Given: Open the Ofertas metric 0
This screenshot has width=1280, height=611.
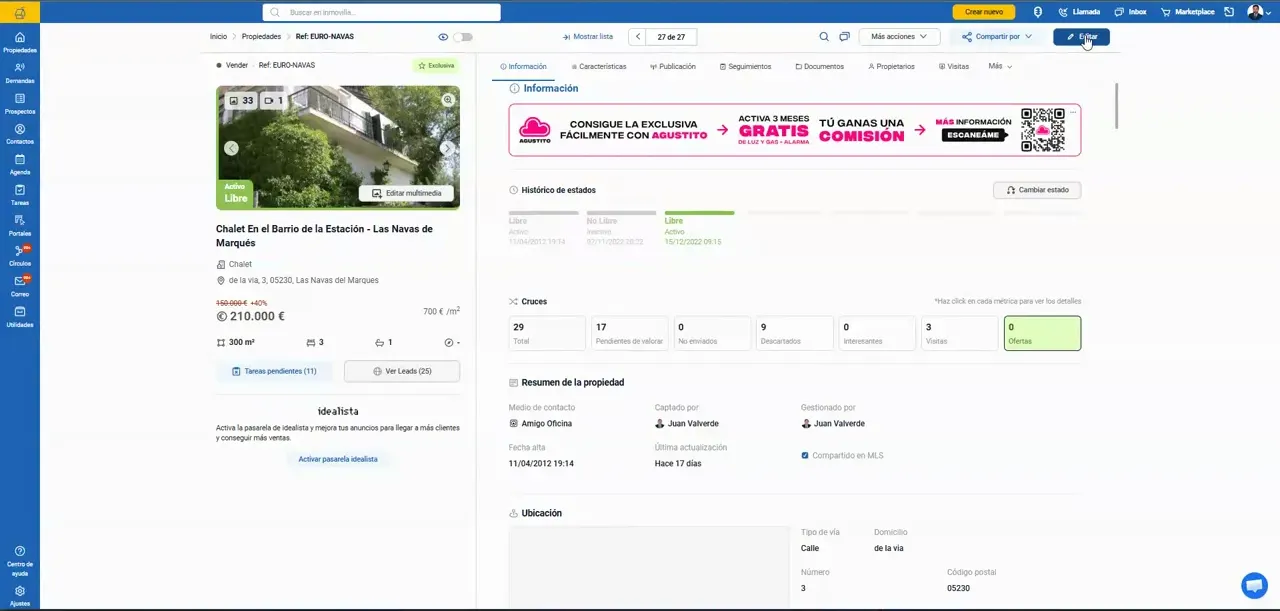Looking at the screenshot, I should tap(1042, 333).
